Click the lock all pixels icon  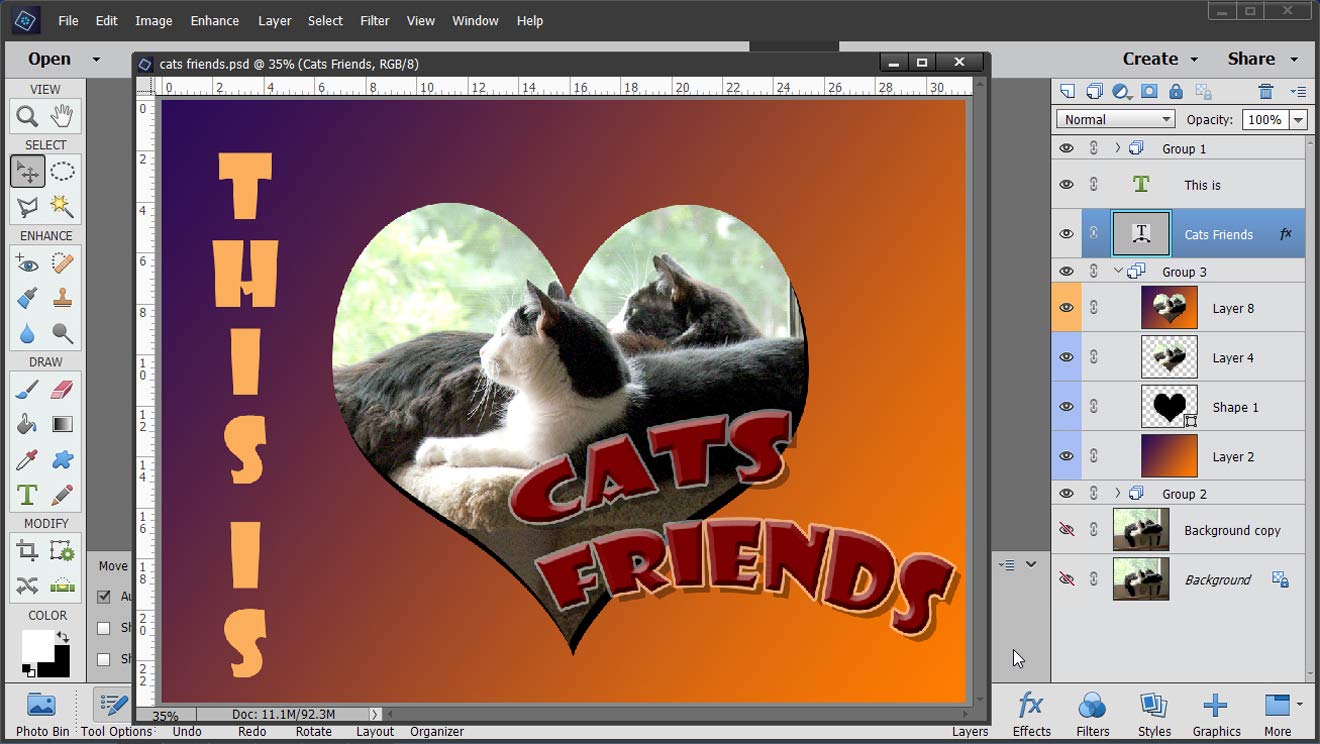(1176, 91)
